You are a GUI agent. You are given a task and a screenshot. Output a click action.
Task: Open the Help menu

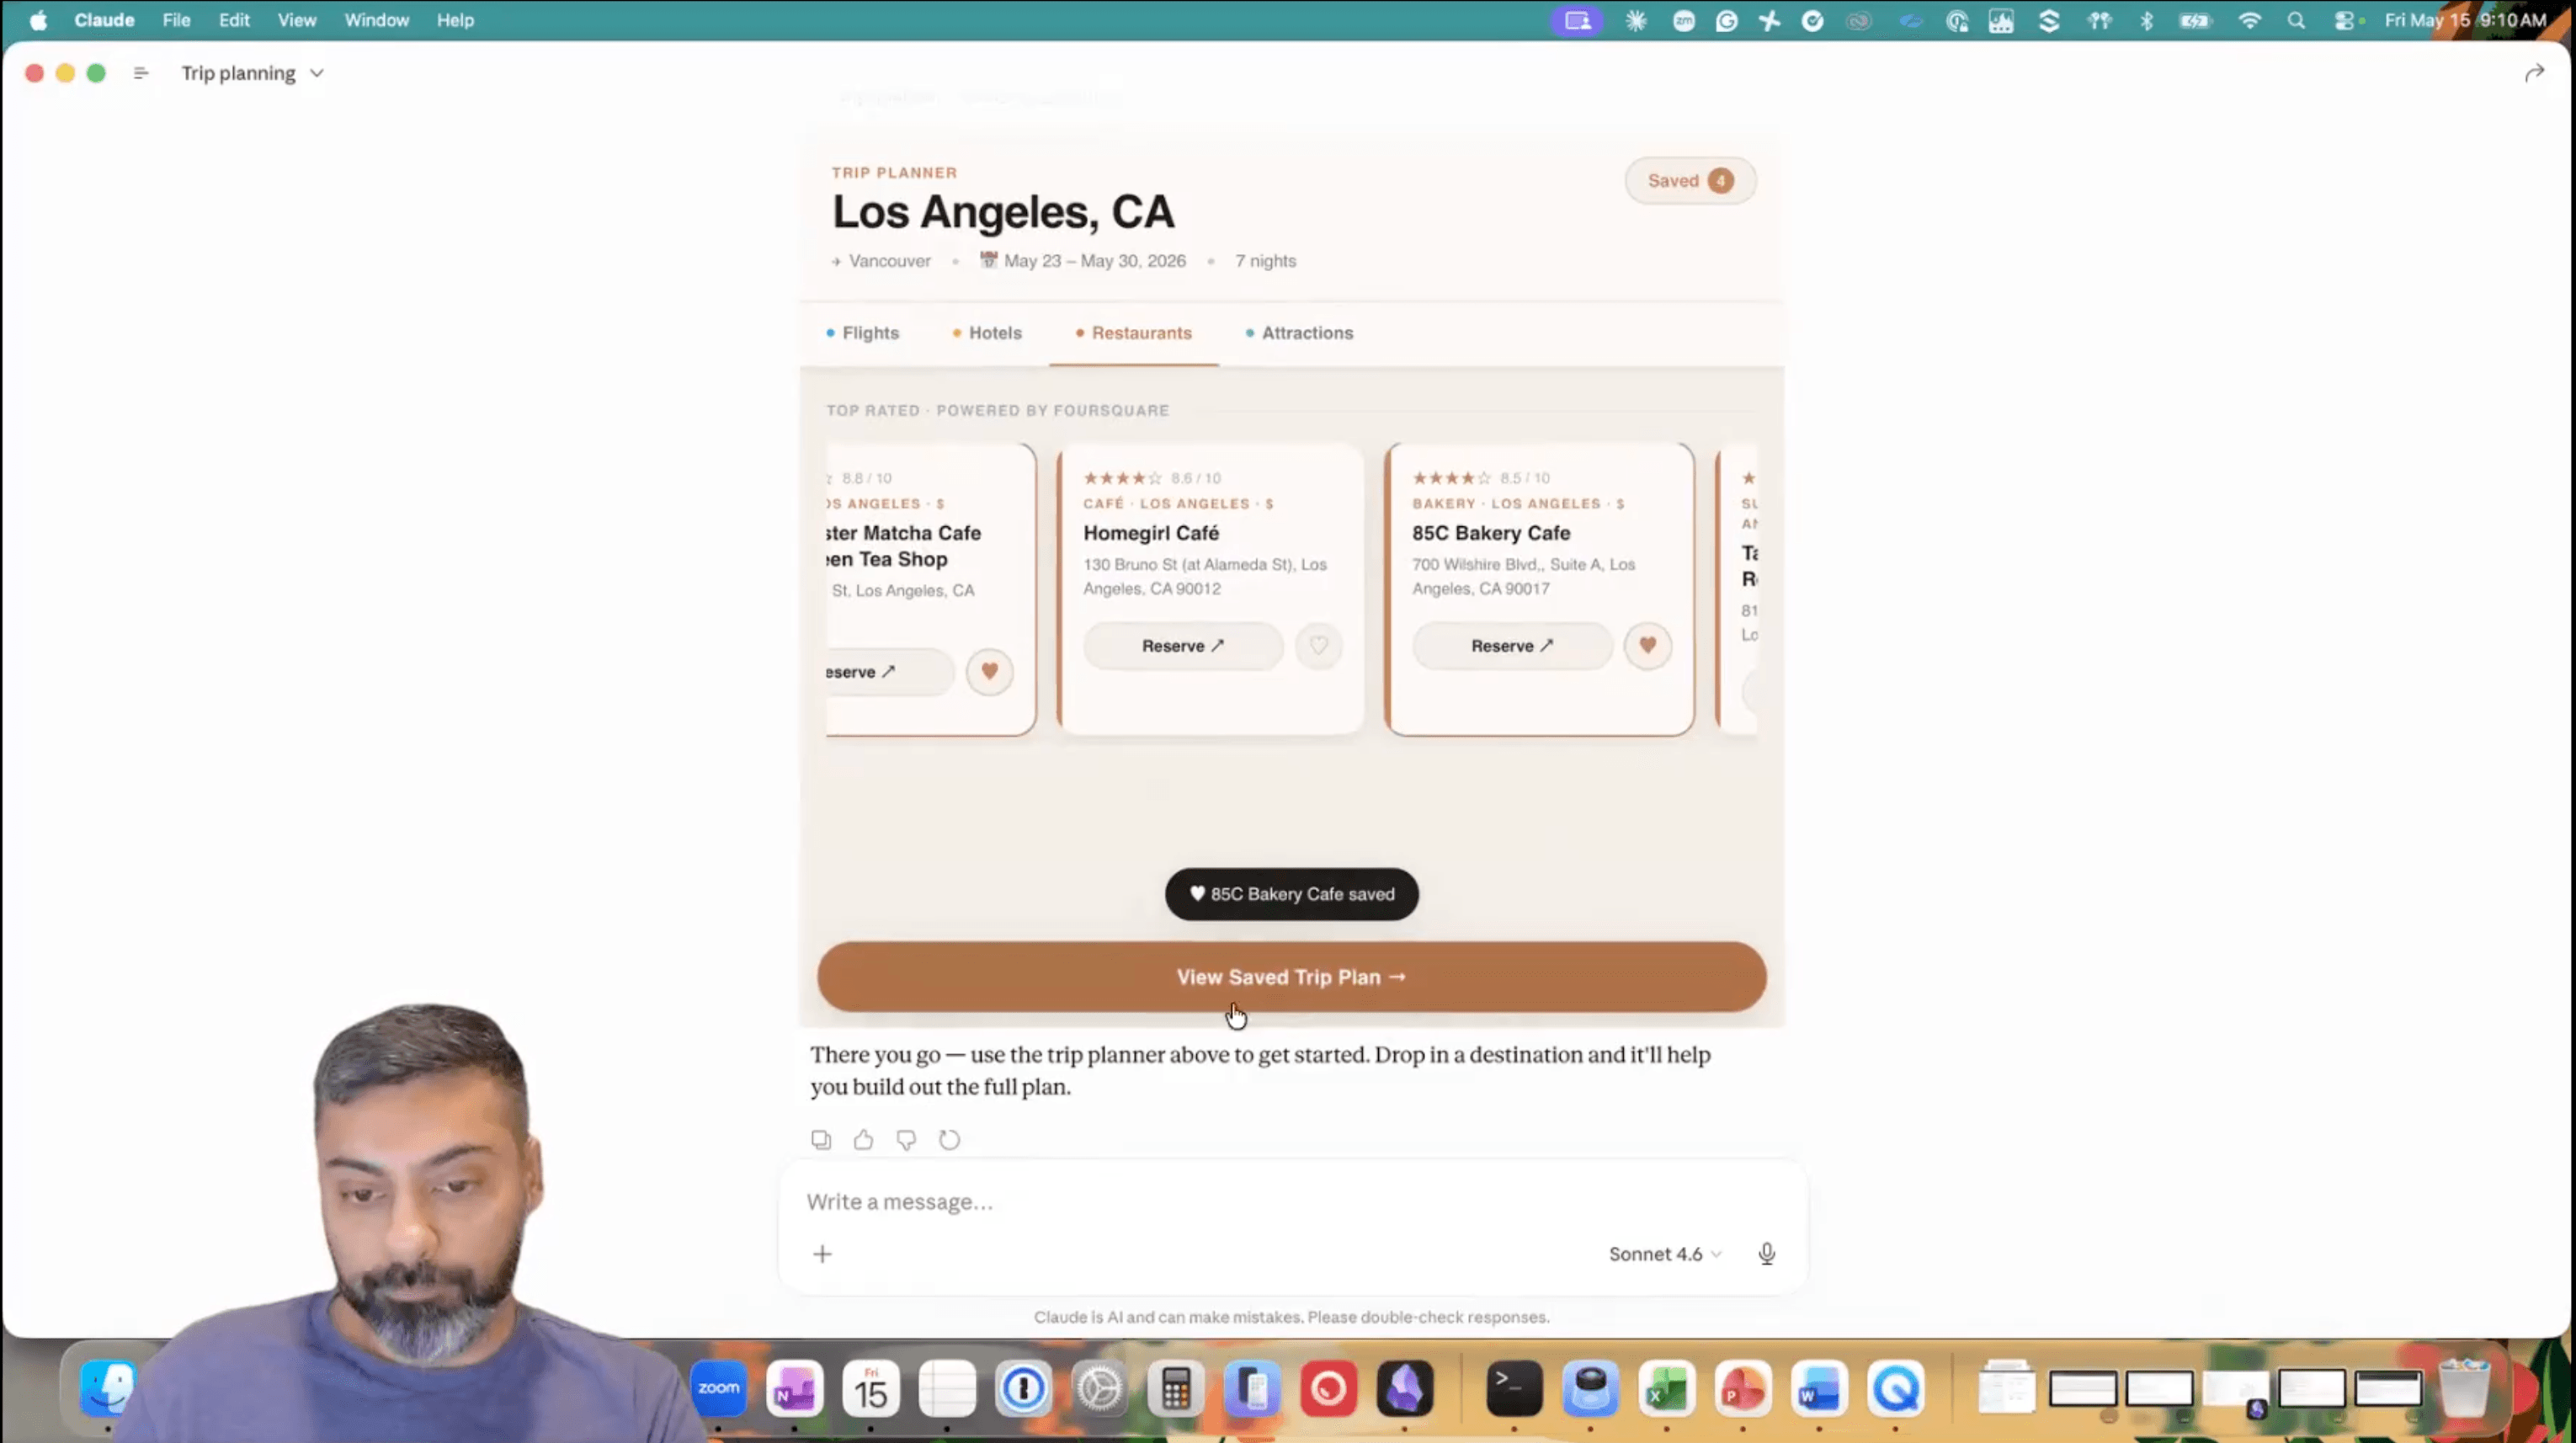(455, 20)
